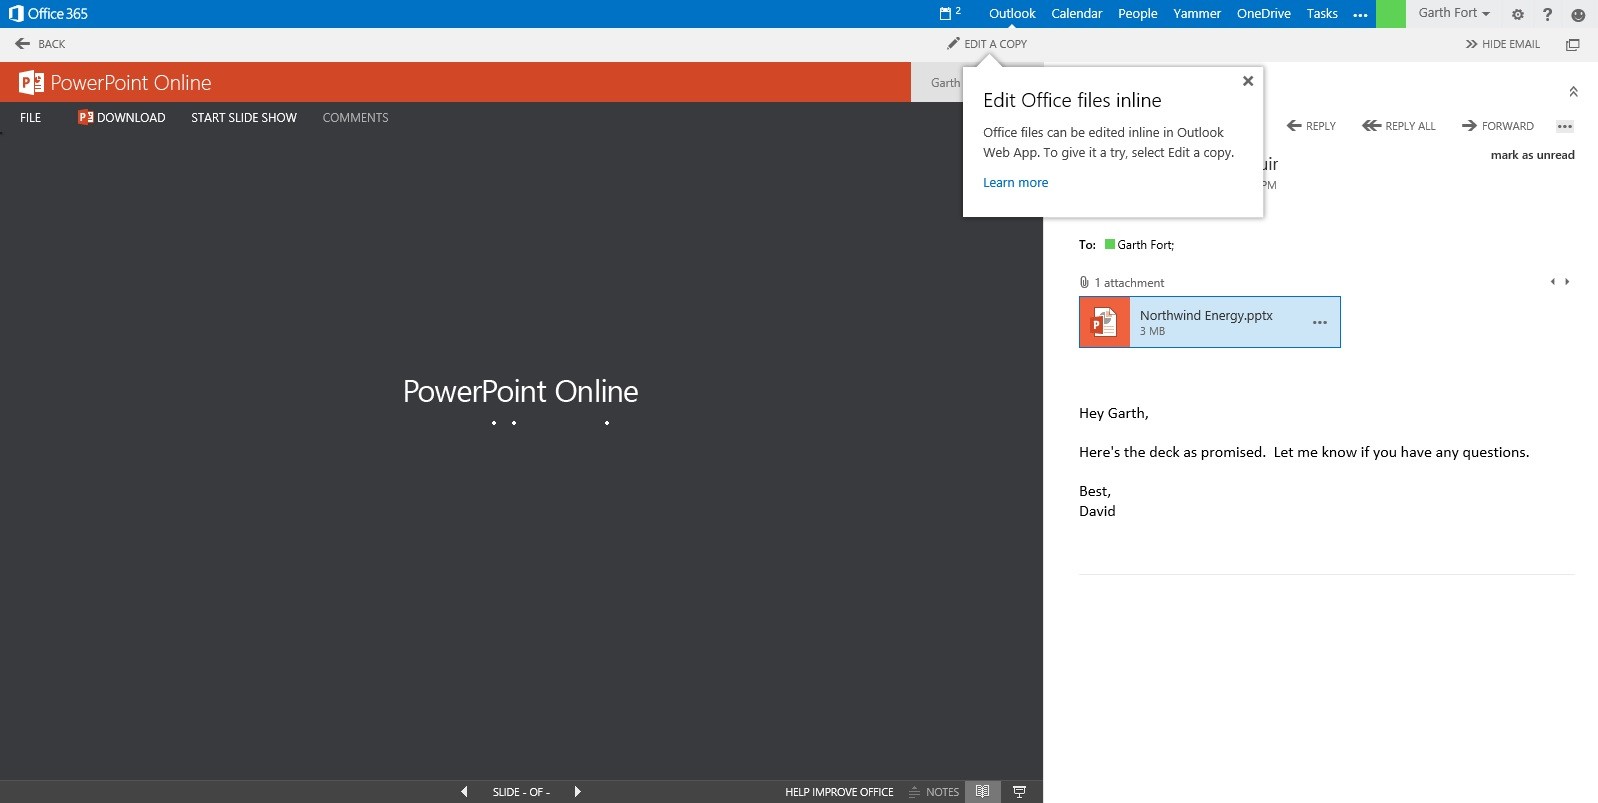Click the '1 attachment' label
The width and height of the screenshot is (1598, 803).
point(1129,283)
